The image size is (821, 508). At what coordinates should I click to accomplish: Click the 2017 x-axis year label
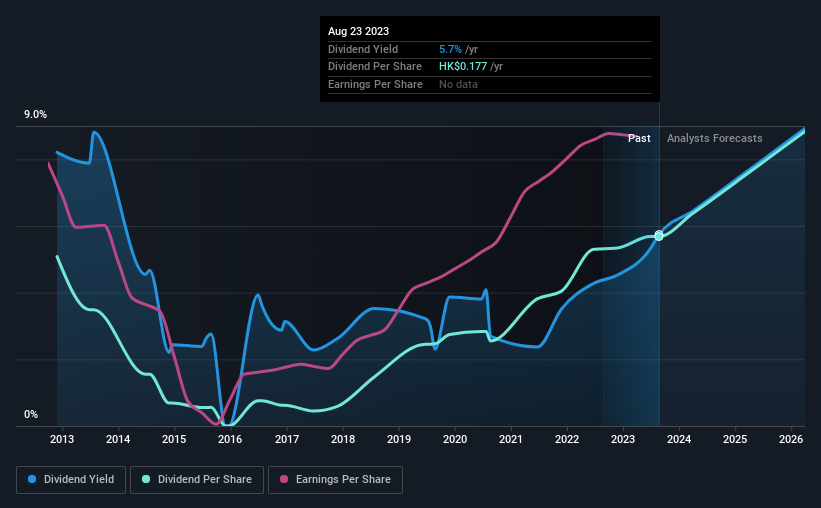pos(286,439)
